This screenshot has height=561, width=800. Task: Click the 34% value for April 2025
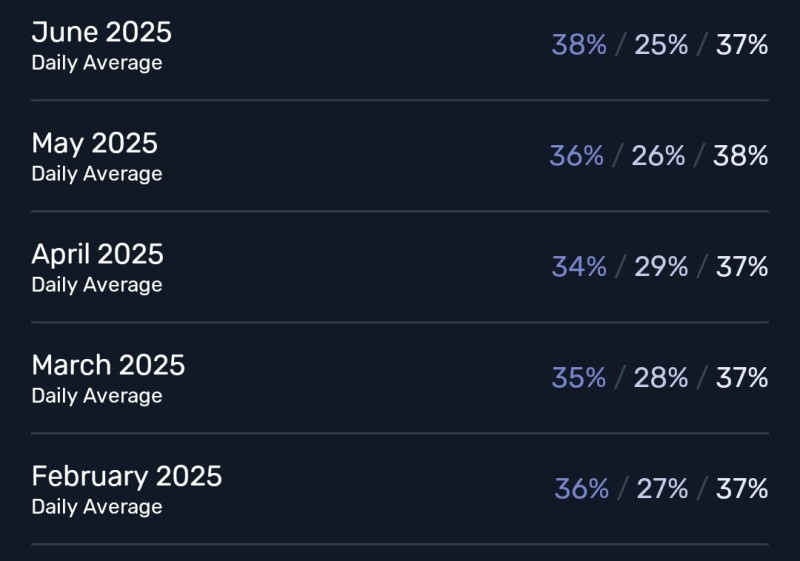(x=579, y=267)
